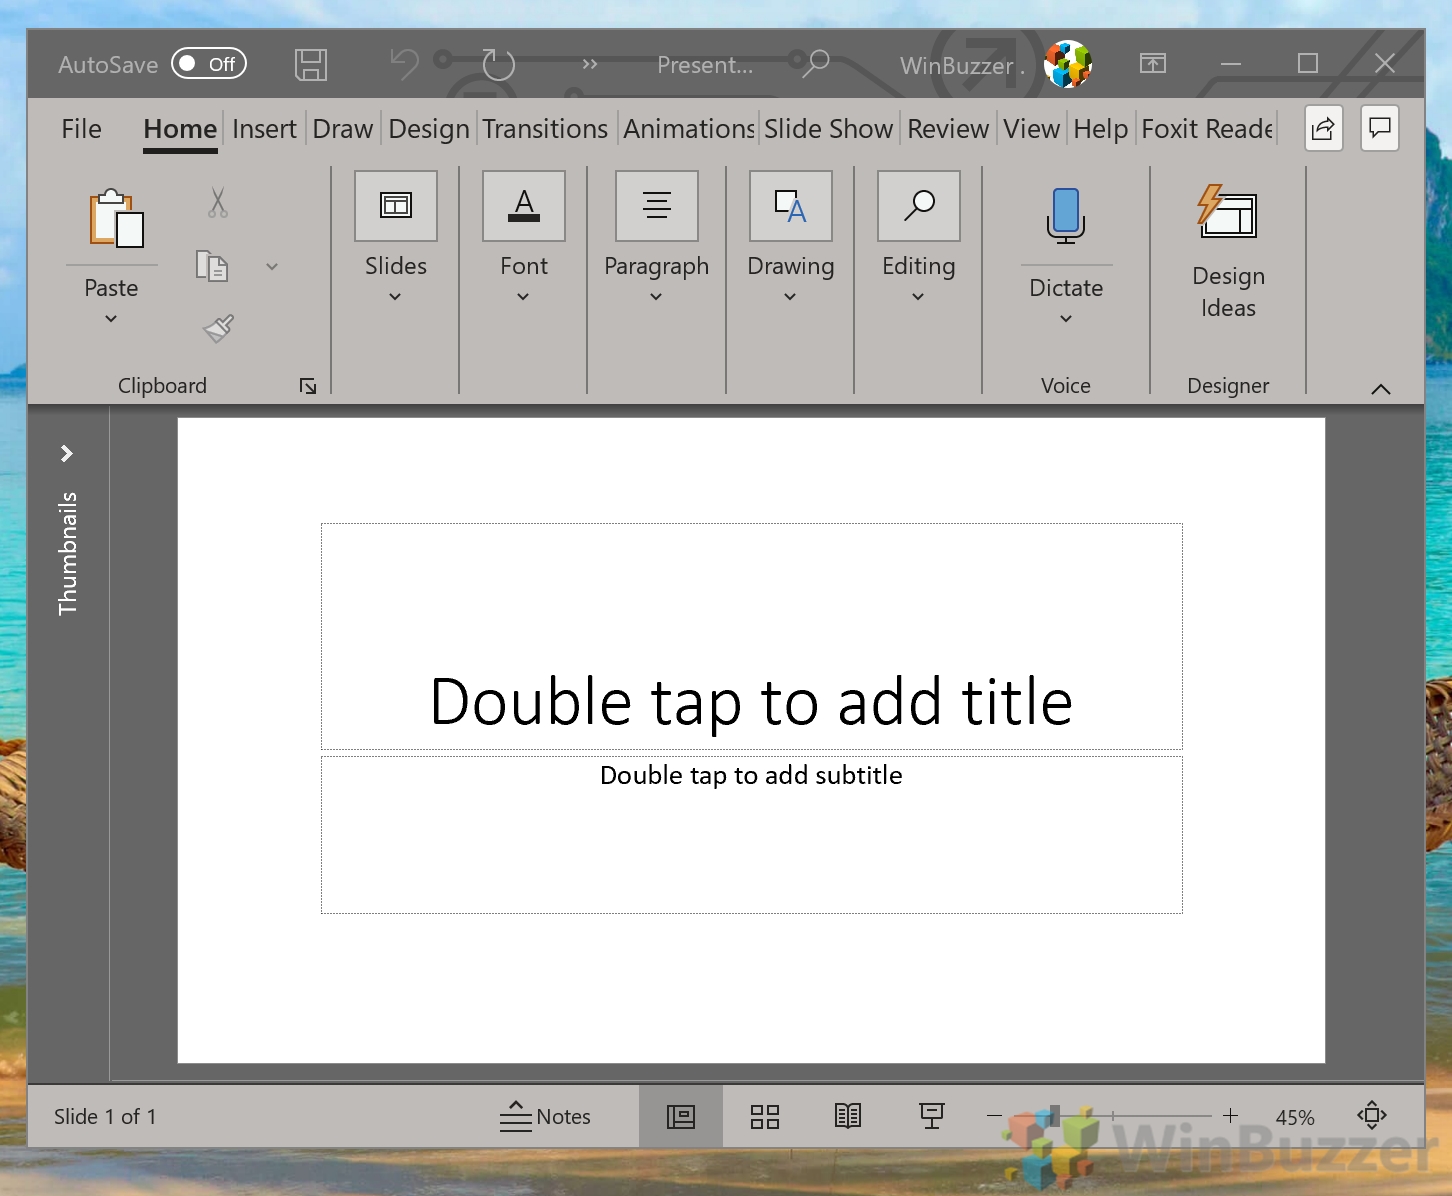Screen dimensions: 1452x1196
Task: Go to the Animations tab
Action: click(689, 129)
